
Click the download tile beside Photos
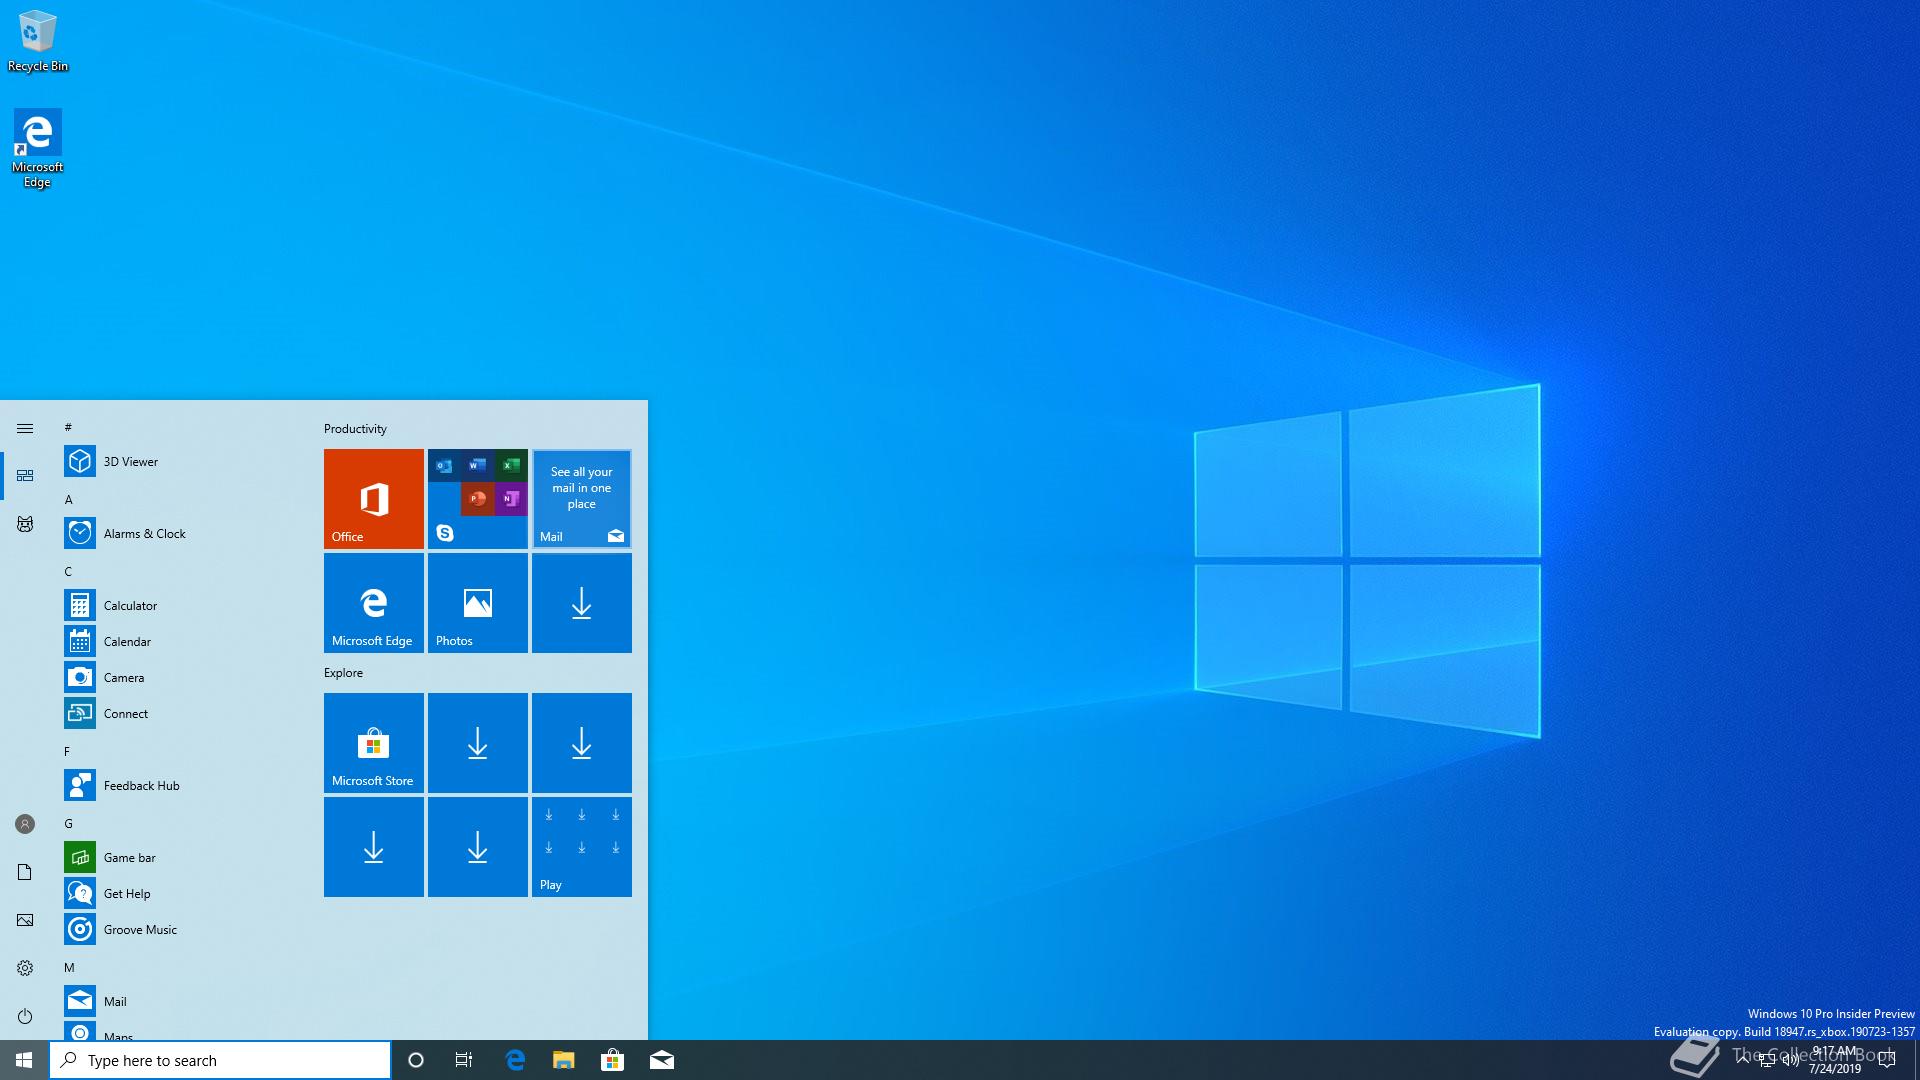[582, 603]
